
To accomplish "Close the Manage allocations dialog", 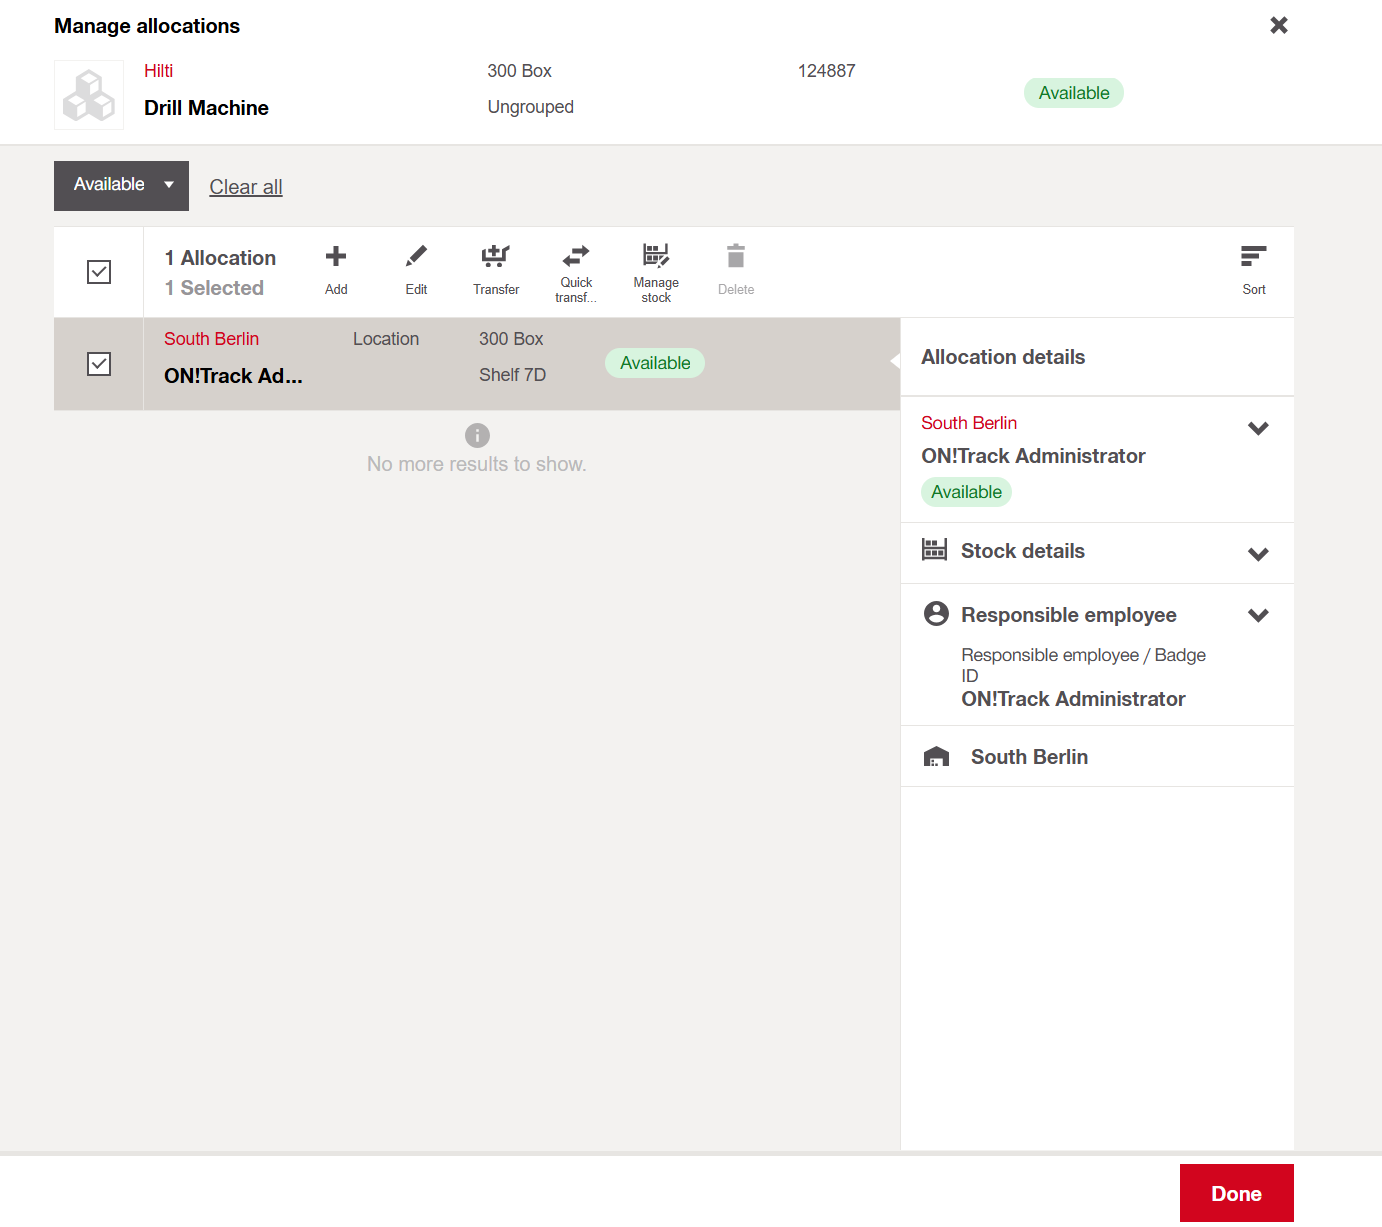I will [1278, 25].
